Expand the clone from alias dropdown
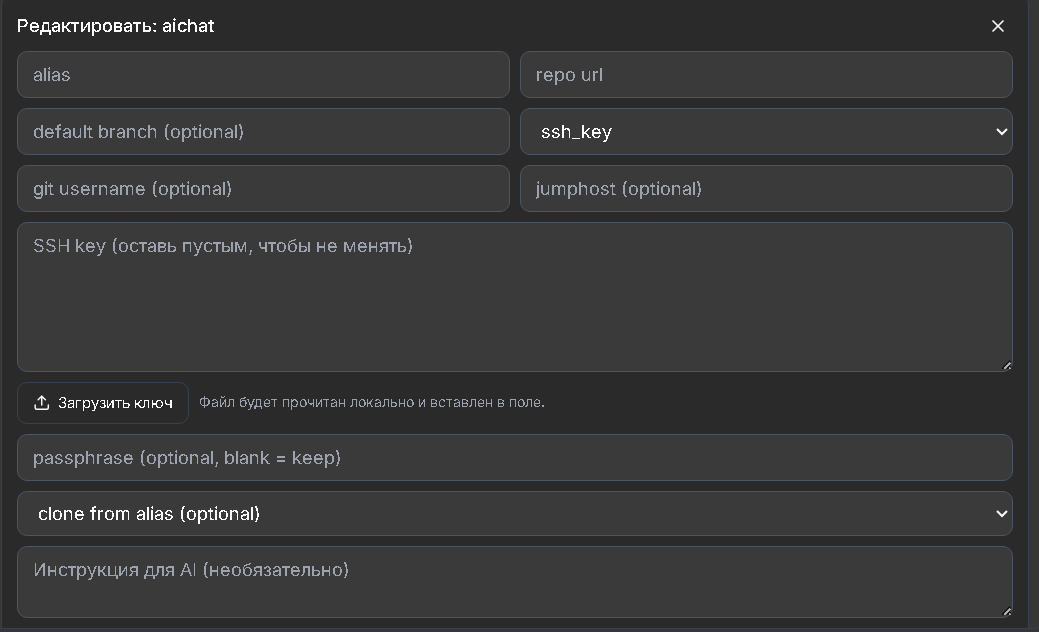The height and width of the screenshot is (632, 1039). pos(515,513)
